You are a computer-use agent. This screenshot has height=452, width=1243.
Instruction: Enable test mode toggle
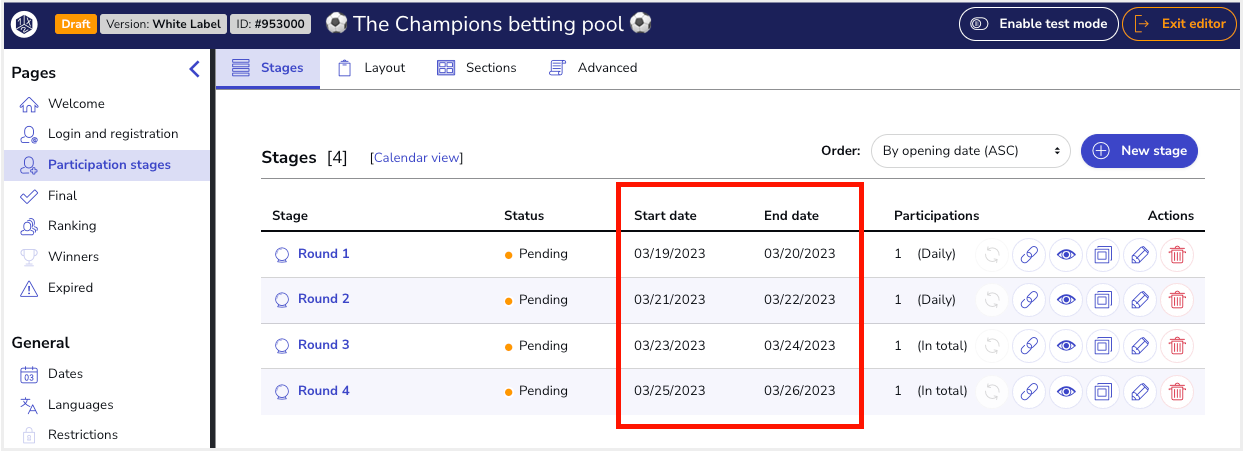click(x=1038, y=24)
